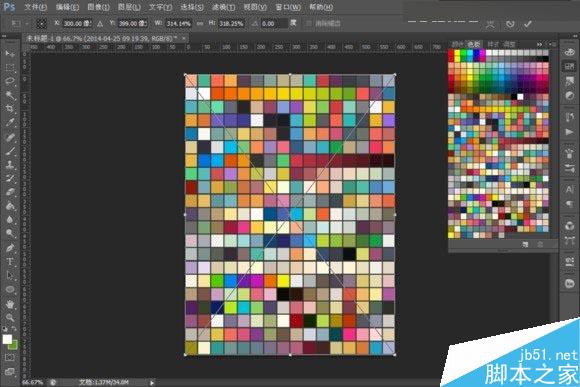This screenshot has height=387, width=580.
Task: Switch to warp mode icon
Action: (x=490, y=24)
